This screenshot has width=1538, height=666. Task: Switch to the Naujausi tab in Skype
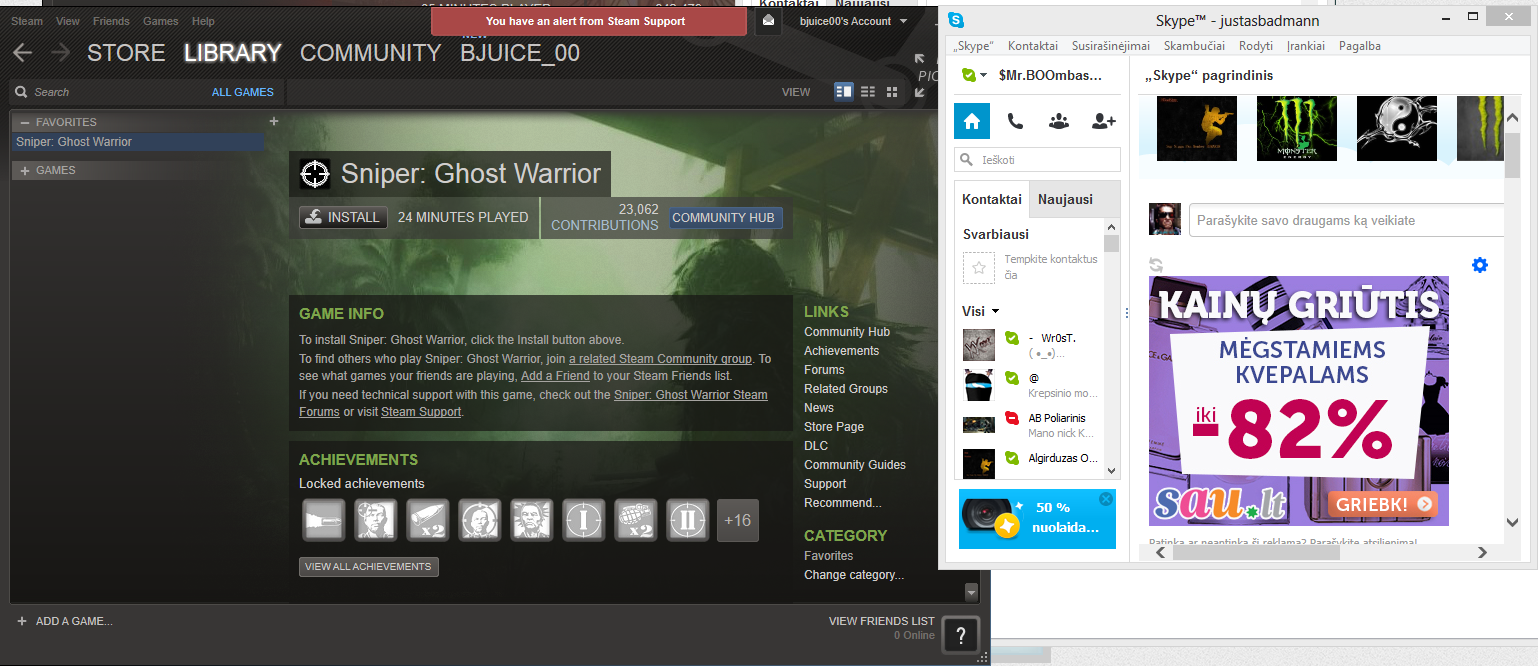(1065, 199)
